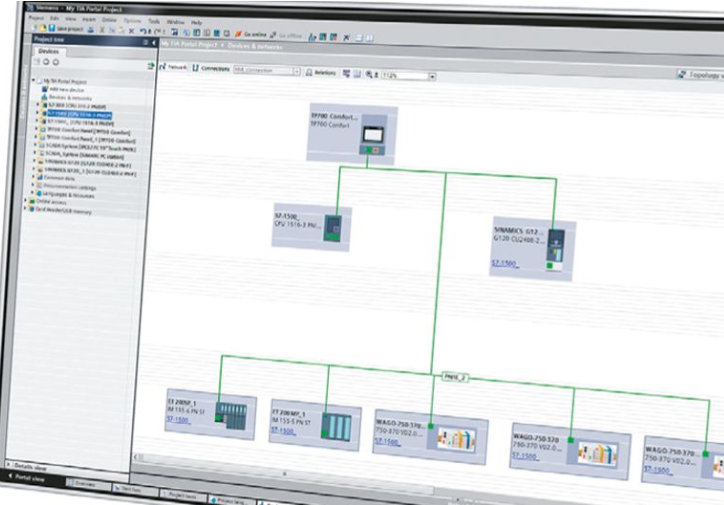Expand Languages & resources tree node
This screenshot has height=505, width=724.
coord(32,193)
